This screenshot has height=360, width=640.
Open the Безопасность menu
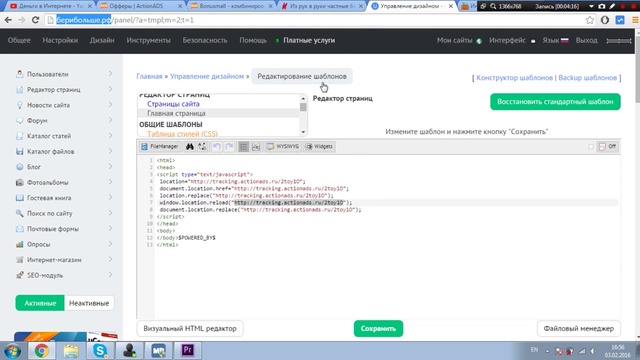coord(205,40)
